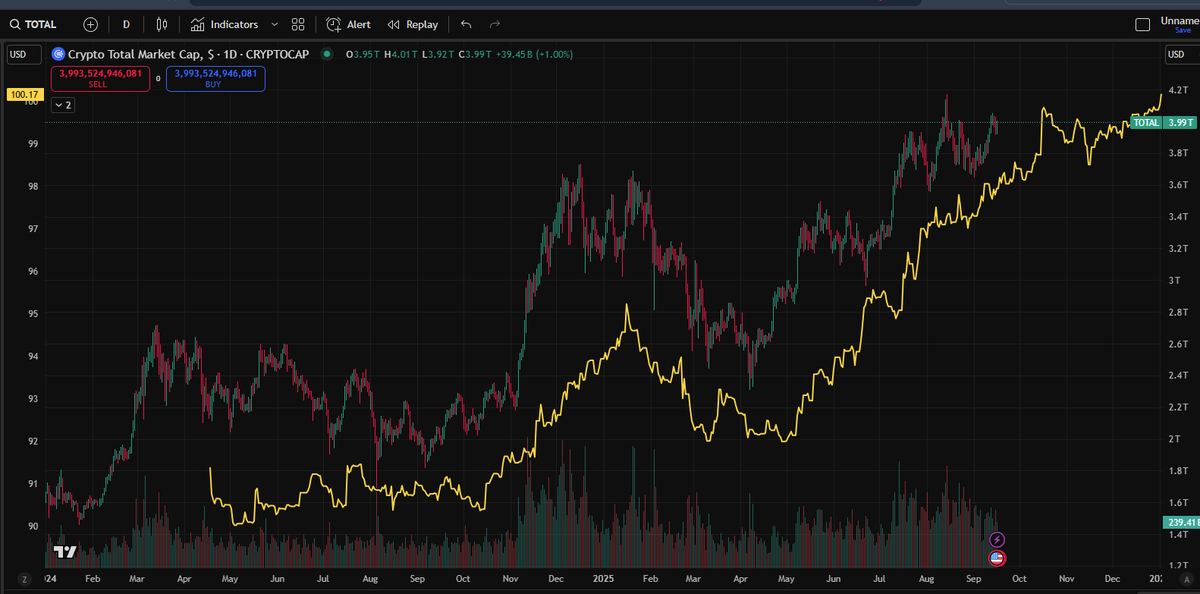1200x594 pixels.
Task: Click the Crypto Total Market Cap symbol icon
Action: (x=57, y=54)
